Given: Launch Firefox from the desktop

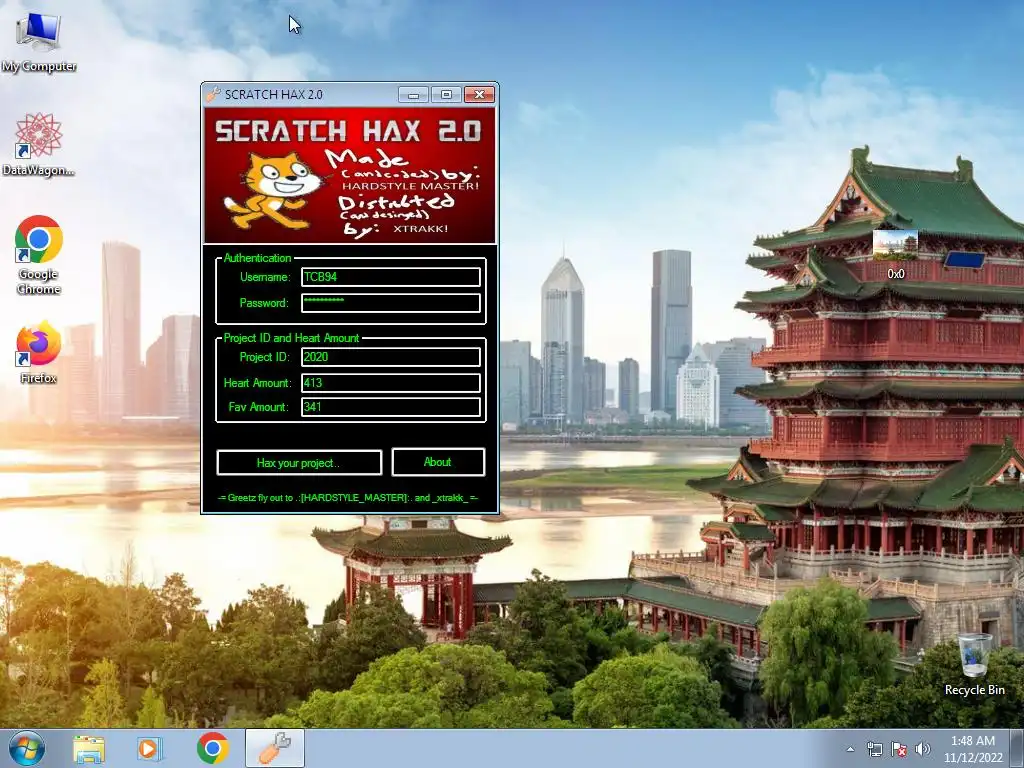Looking at the screenshot, I should pyautogui.click(x=39, y=351).
